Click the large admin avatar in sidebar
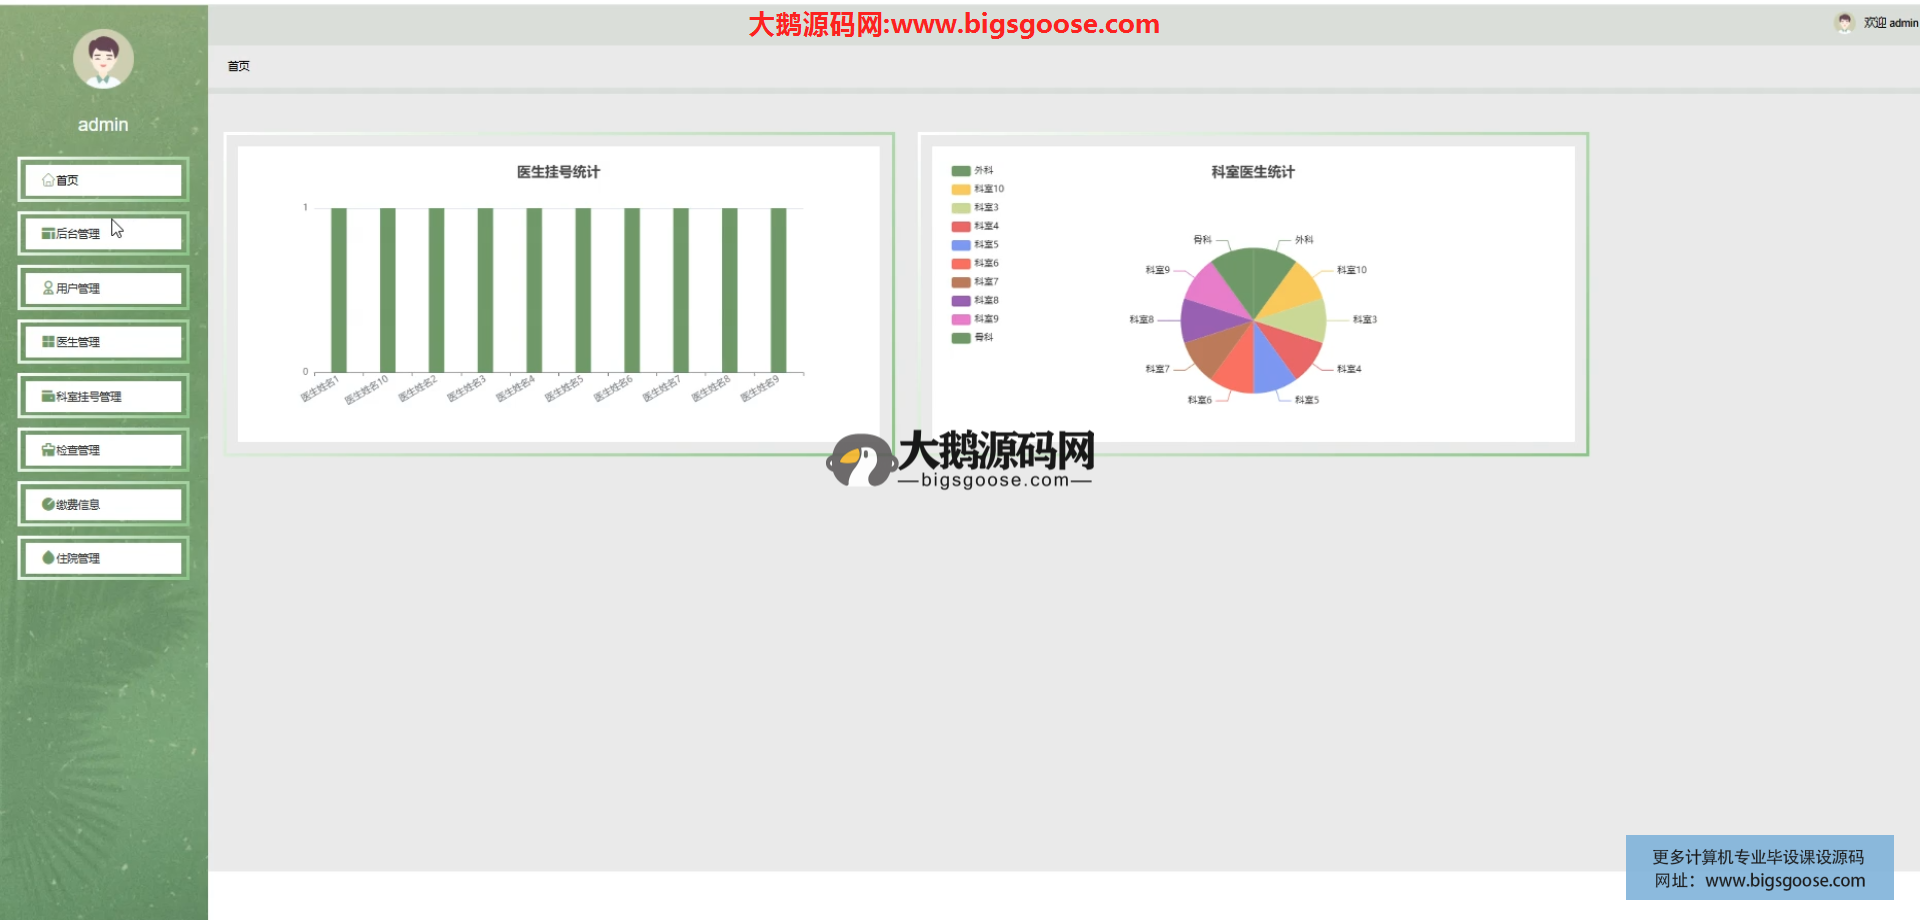Screen dimensions: 1920x920 point(103,59)
